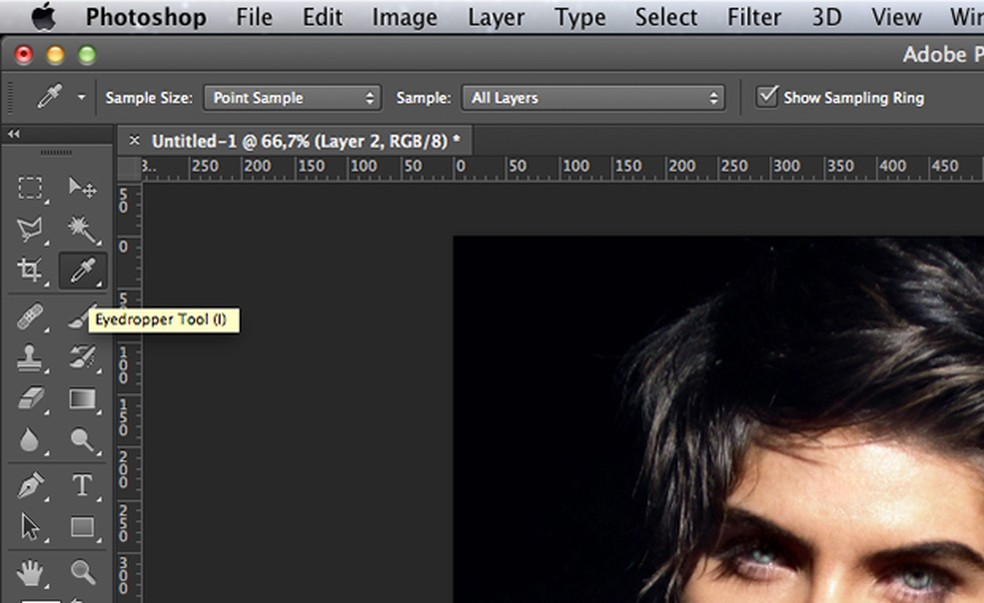Screen dimensions: 984x603
Task: Collapse the toolbox with double arrows
Action: (x=14, y=134)
